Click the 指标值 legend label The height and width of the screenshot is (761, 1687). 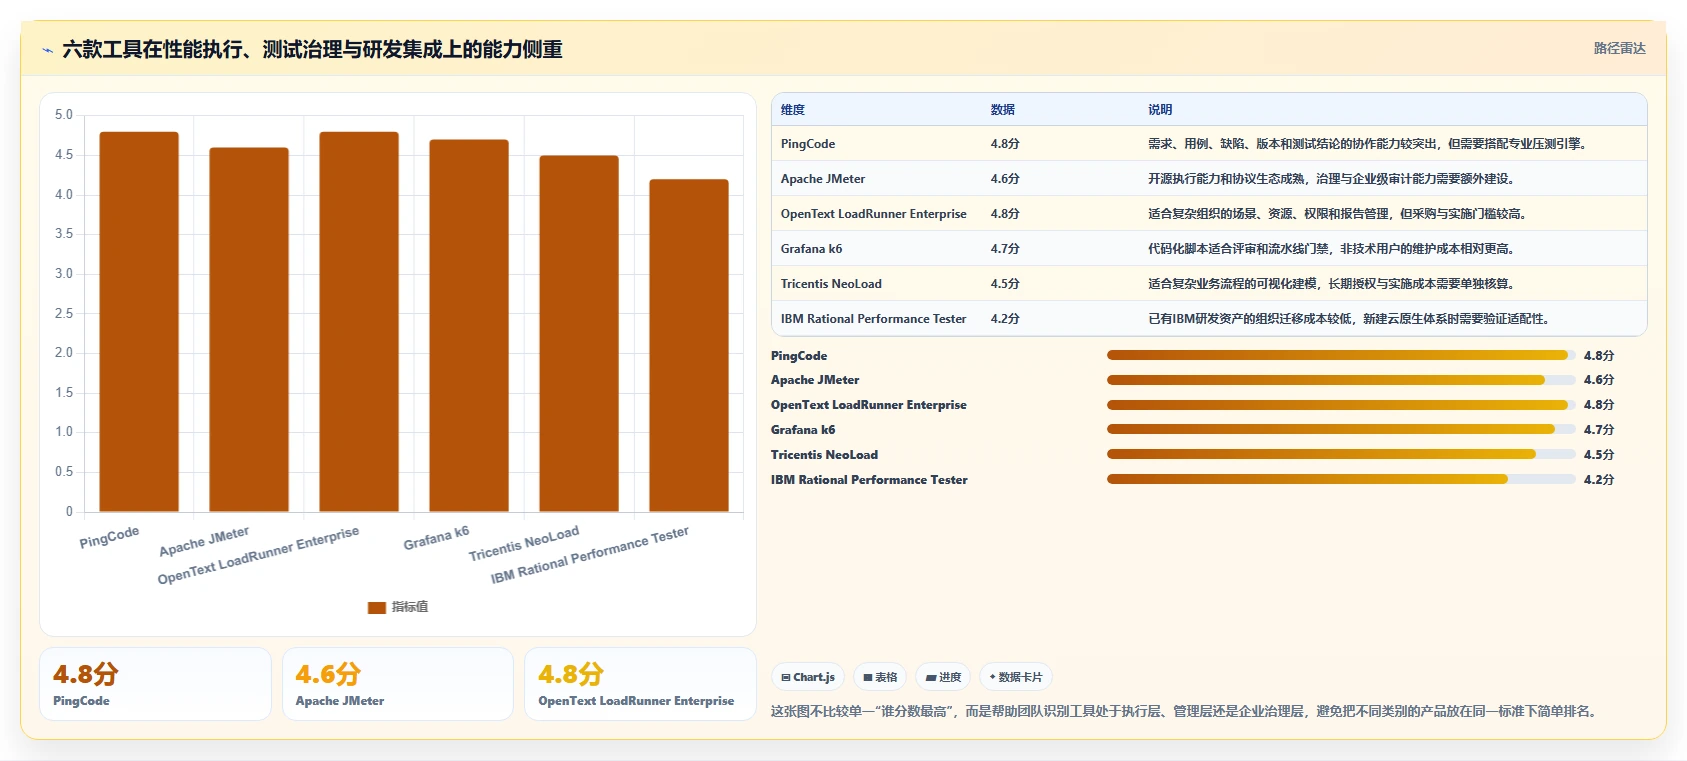410,607
